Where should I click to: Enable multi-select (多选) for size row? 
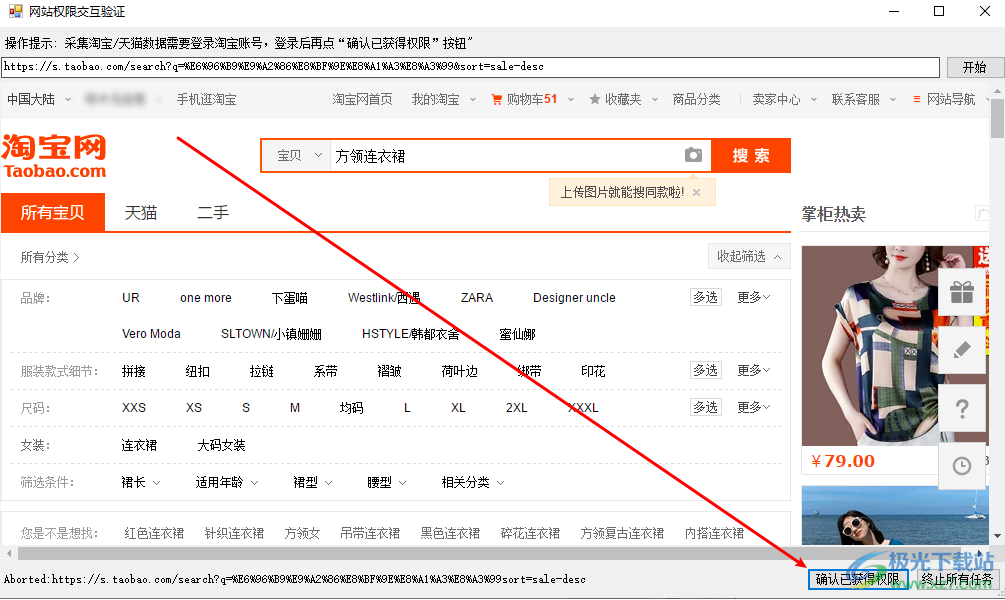click(705, 407)
